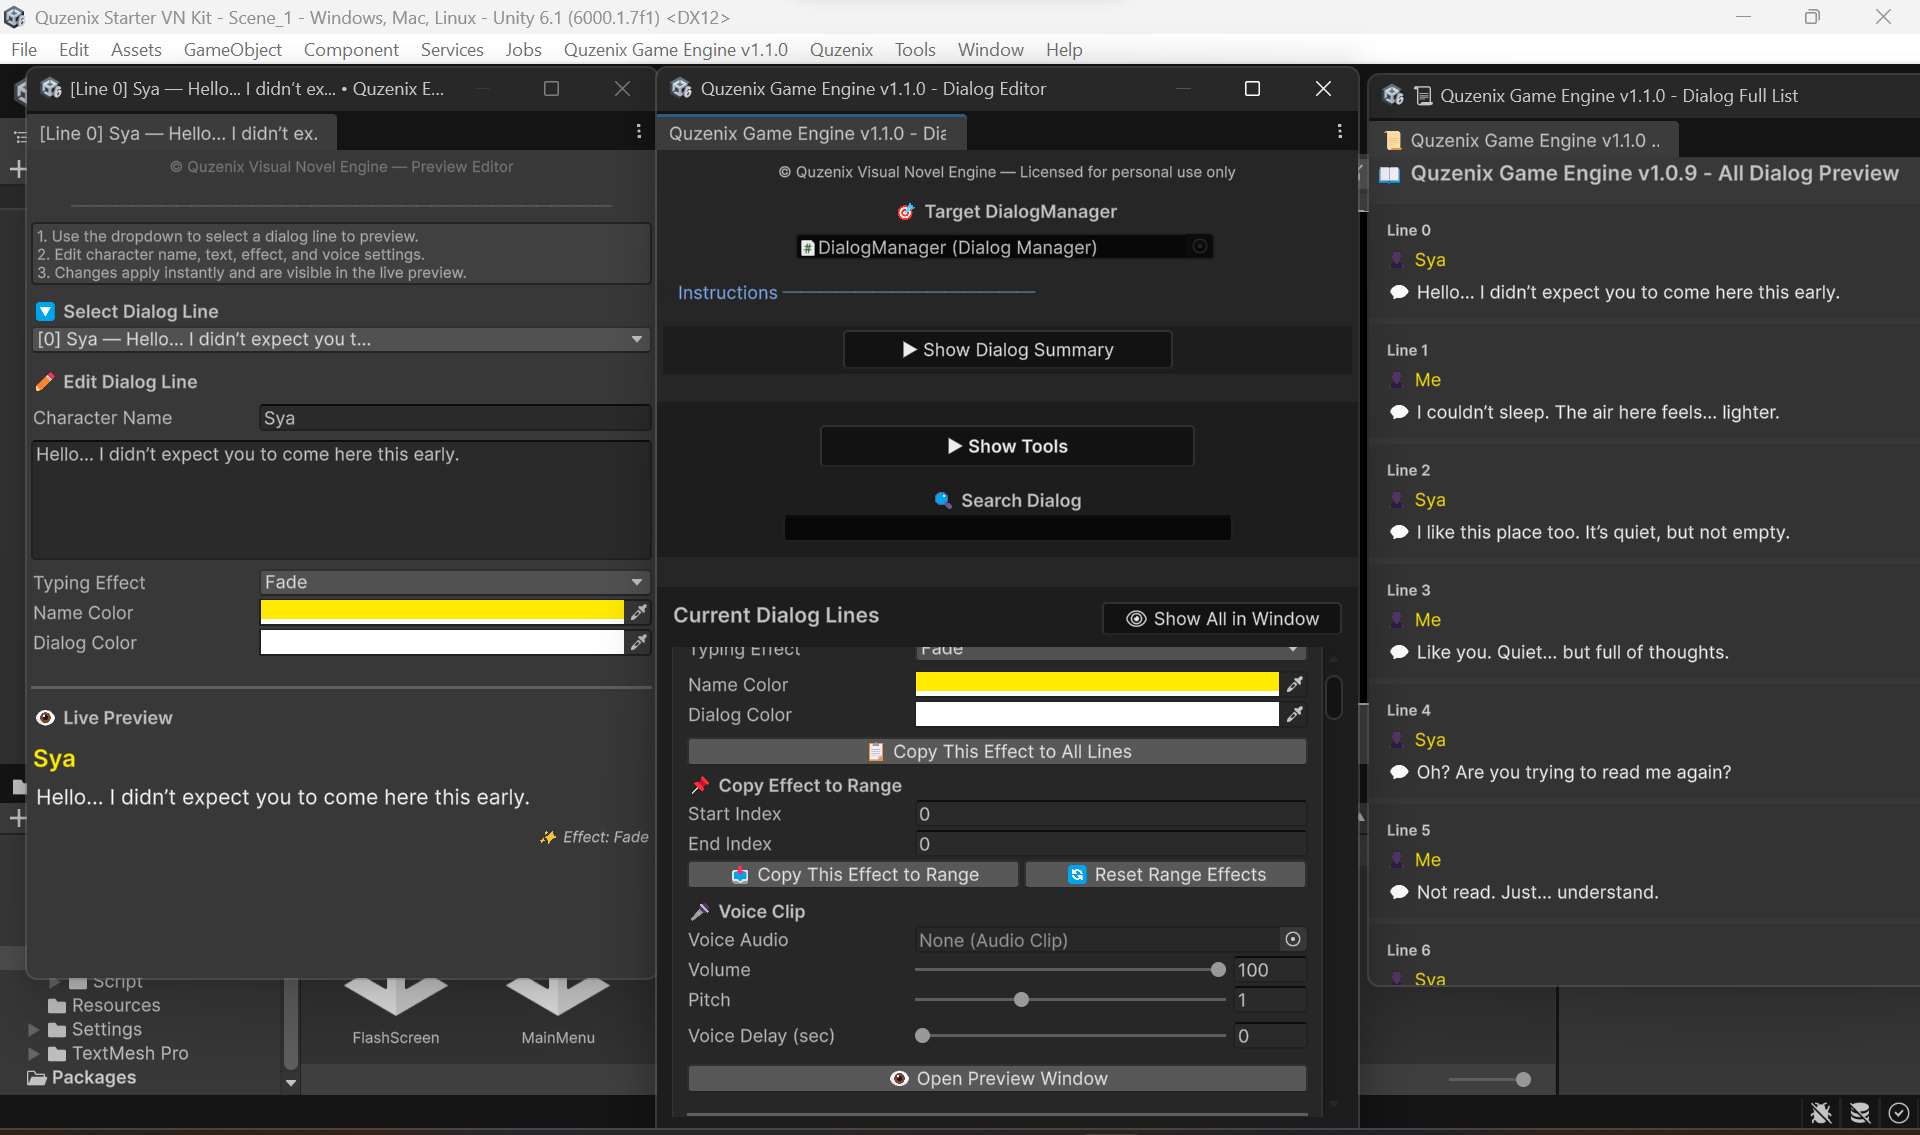Open the Tools menu
This screenshot has width=1920, height=1135.
(x=915, y=49)
